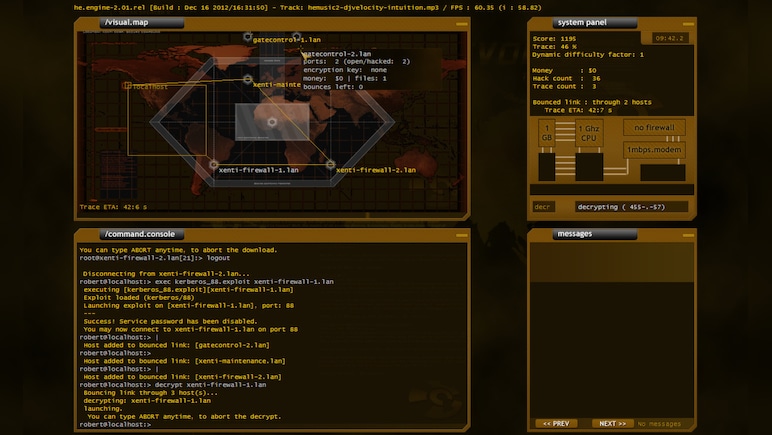Screen dimensions: 772x435
Task: Click the 1 Ghz CPU component
Action: tap(589, 133)
